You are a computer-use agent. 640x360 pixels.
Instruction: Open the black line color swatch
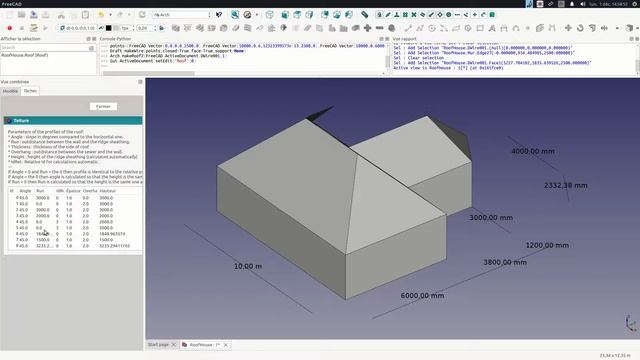pos(109,28)
